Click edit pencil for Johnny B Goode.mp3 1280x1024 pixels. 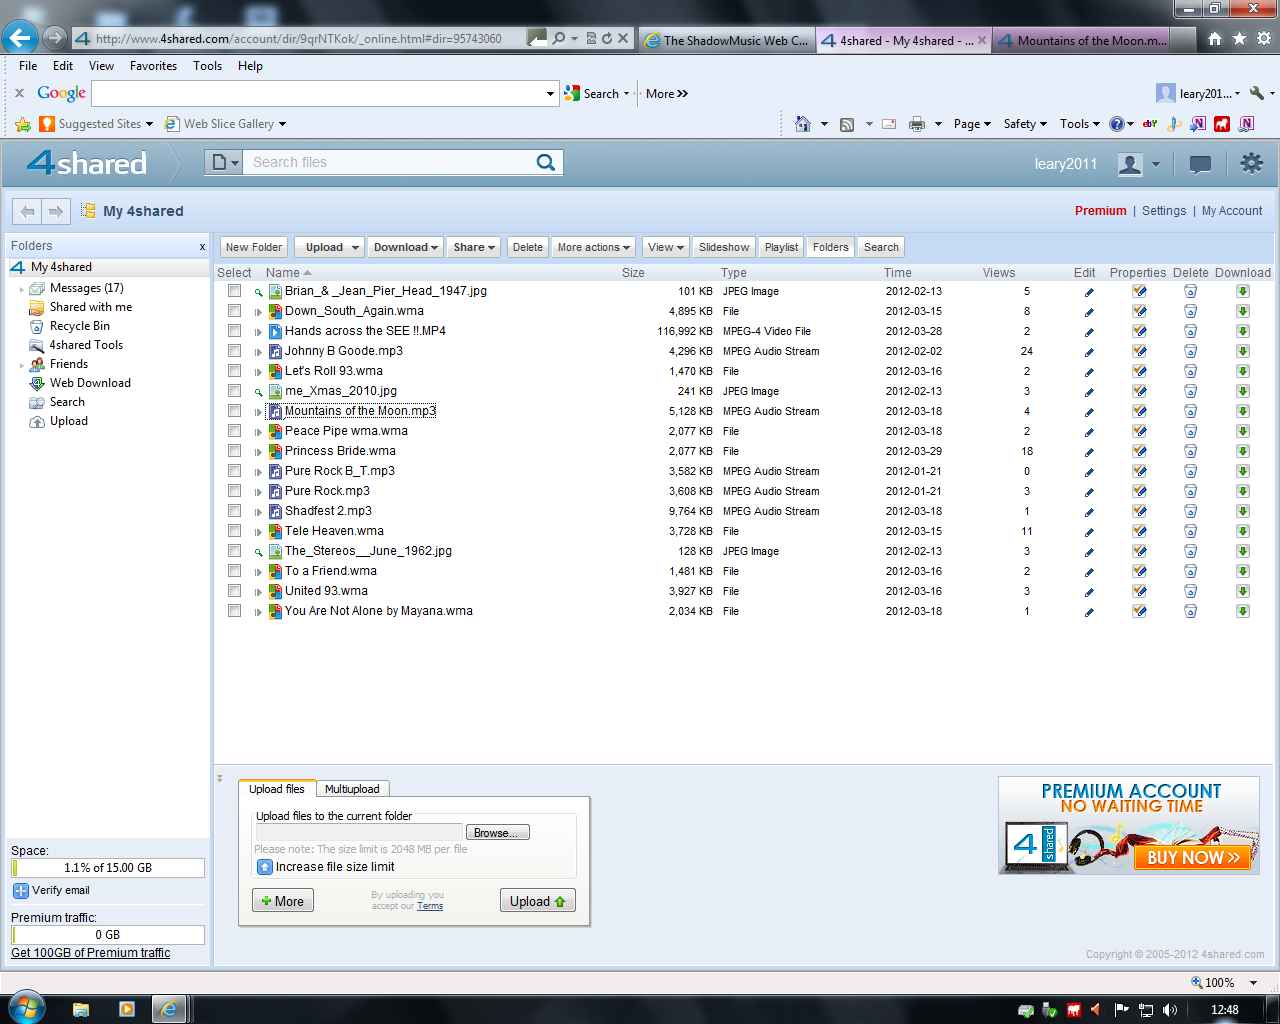click(1089, 352)
